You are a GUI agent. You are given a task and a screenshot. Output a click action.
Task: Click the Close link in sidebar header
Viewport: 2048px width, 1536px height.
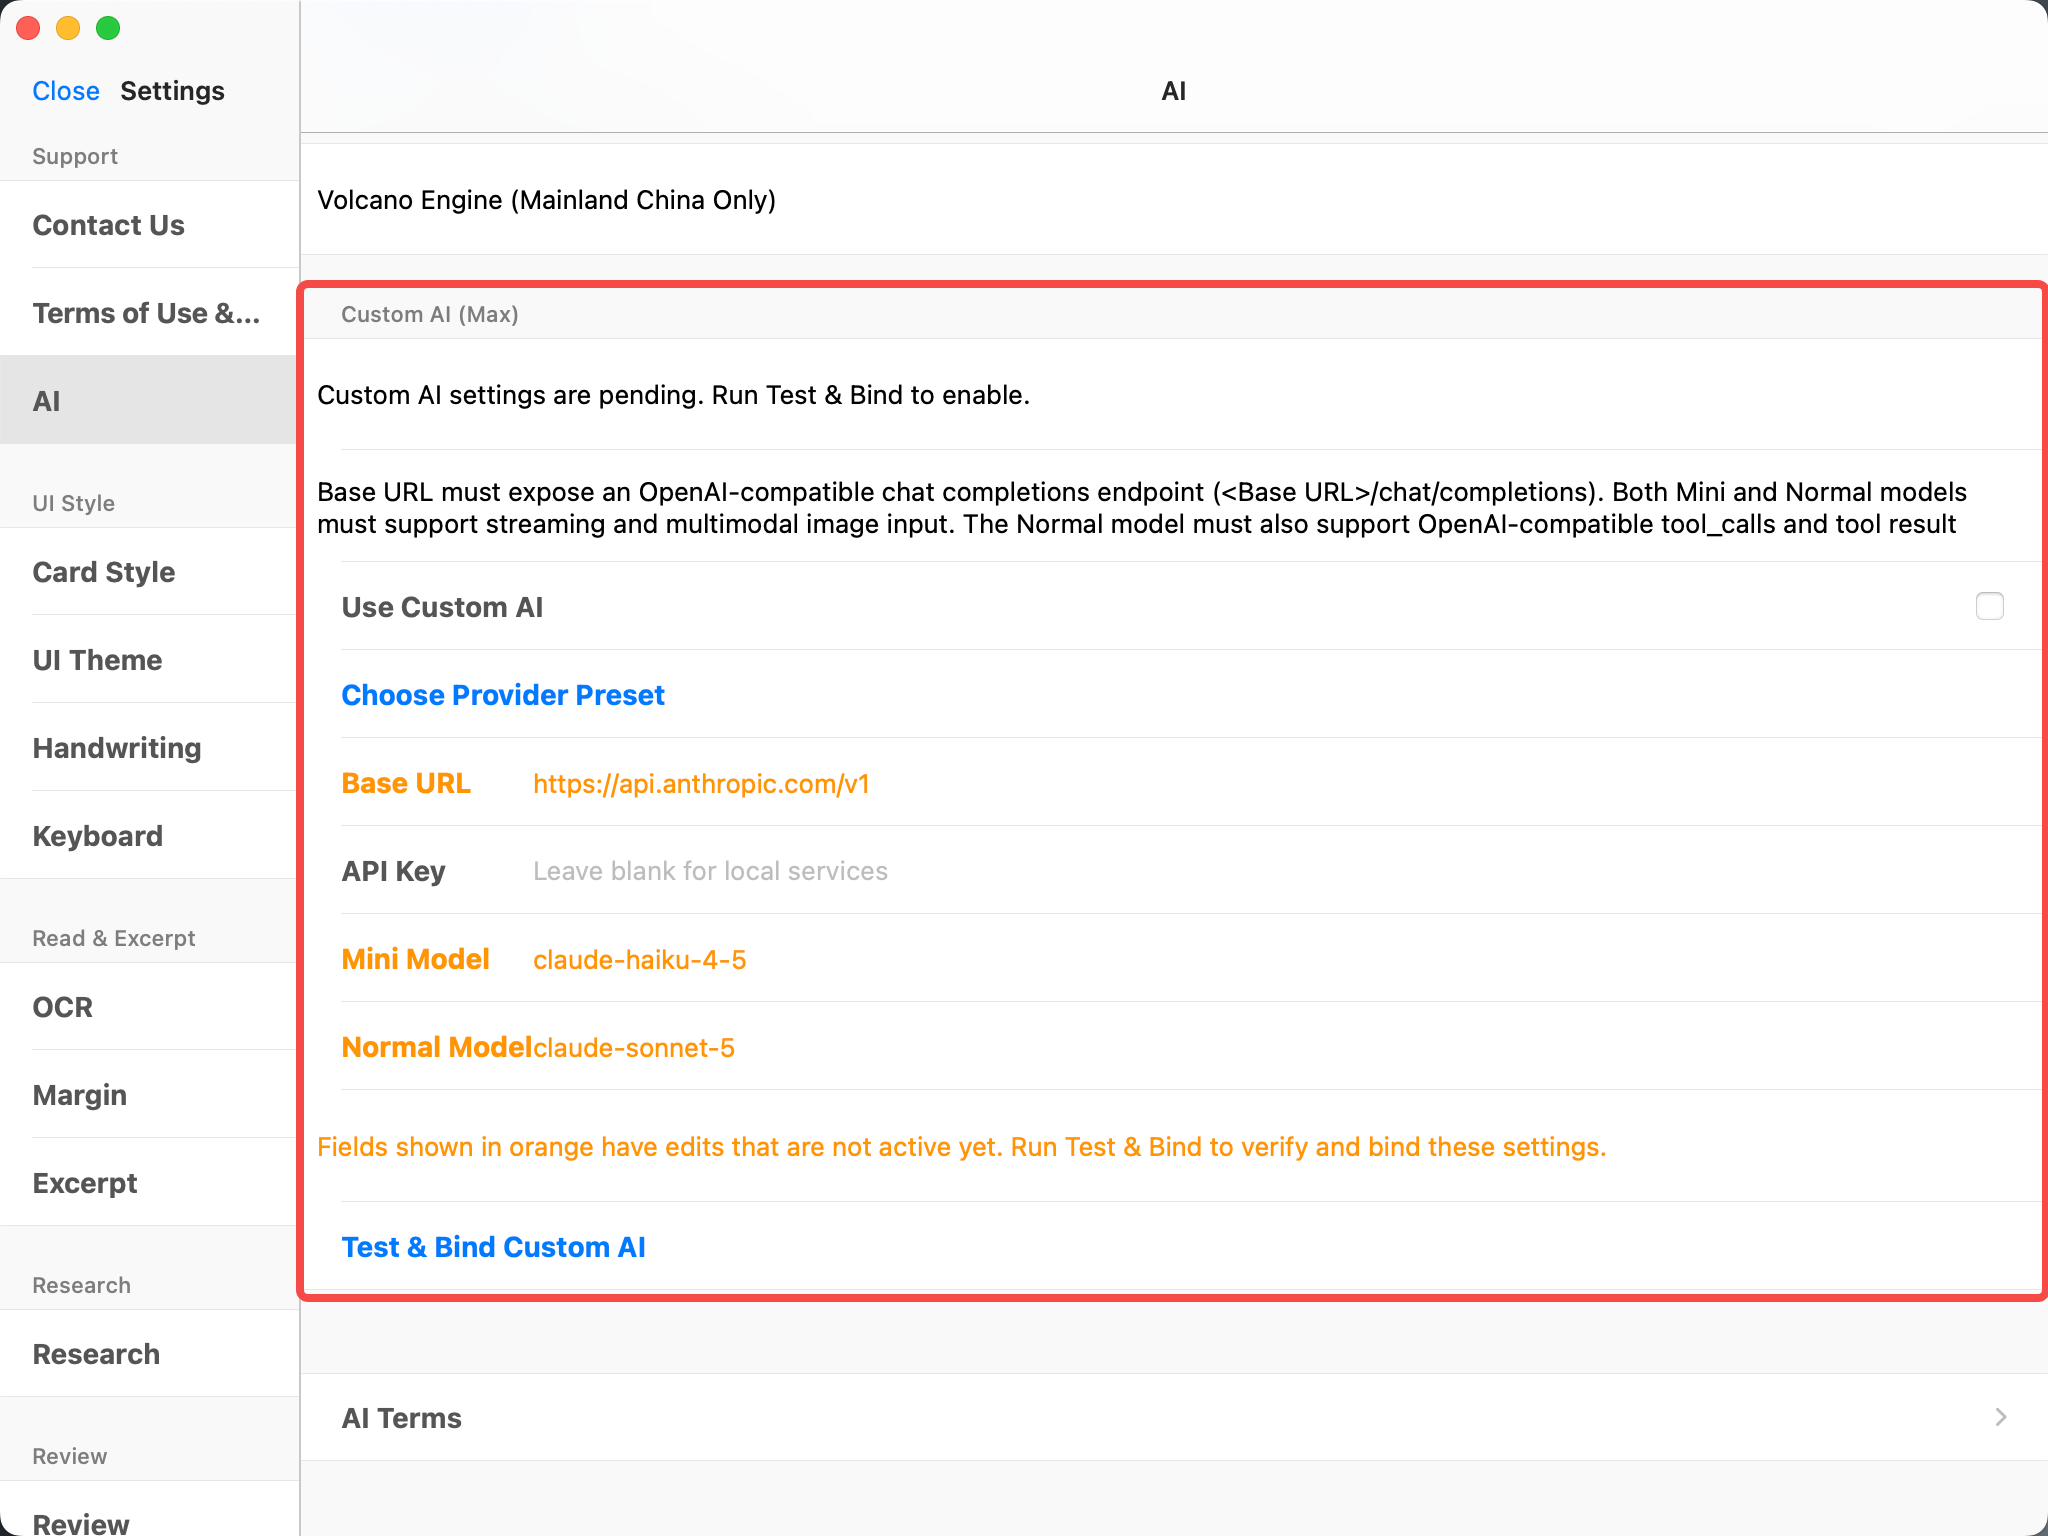[66, 91]
